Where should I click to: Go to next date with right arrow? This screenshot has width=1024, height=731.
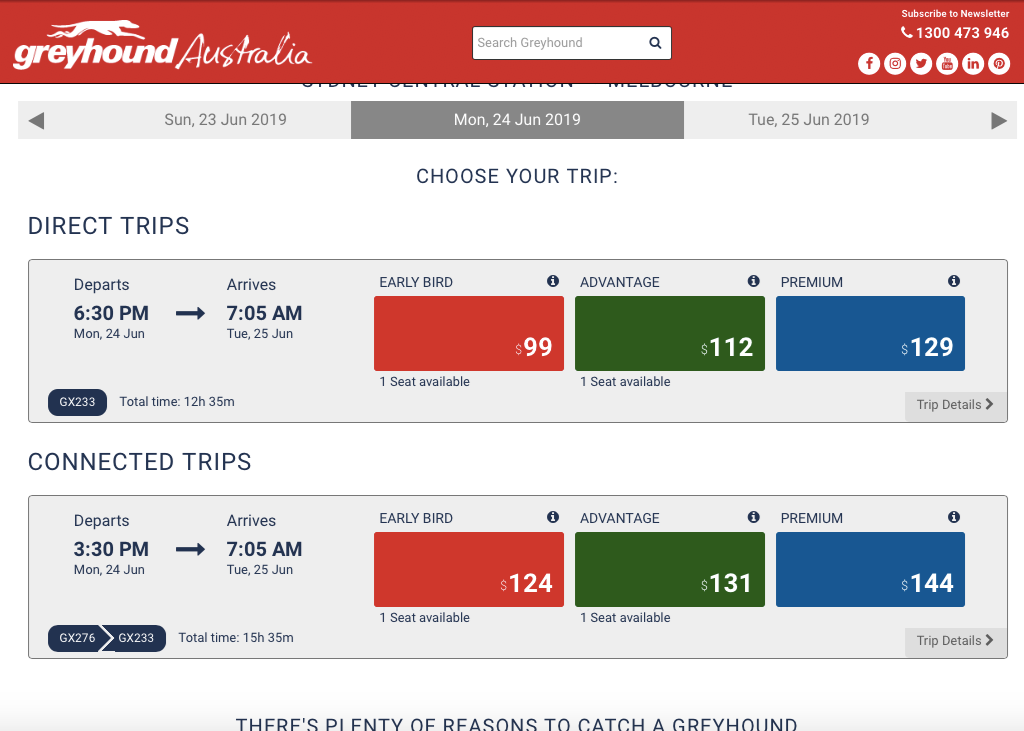point(999,120)
